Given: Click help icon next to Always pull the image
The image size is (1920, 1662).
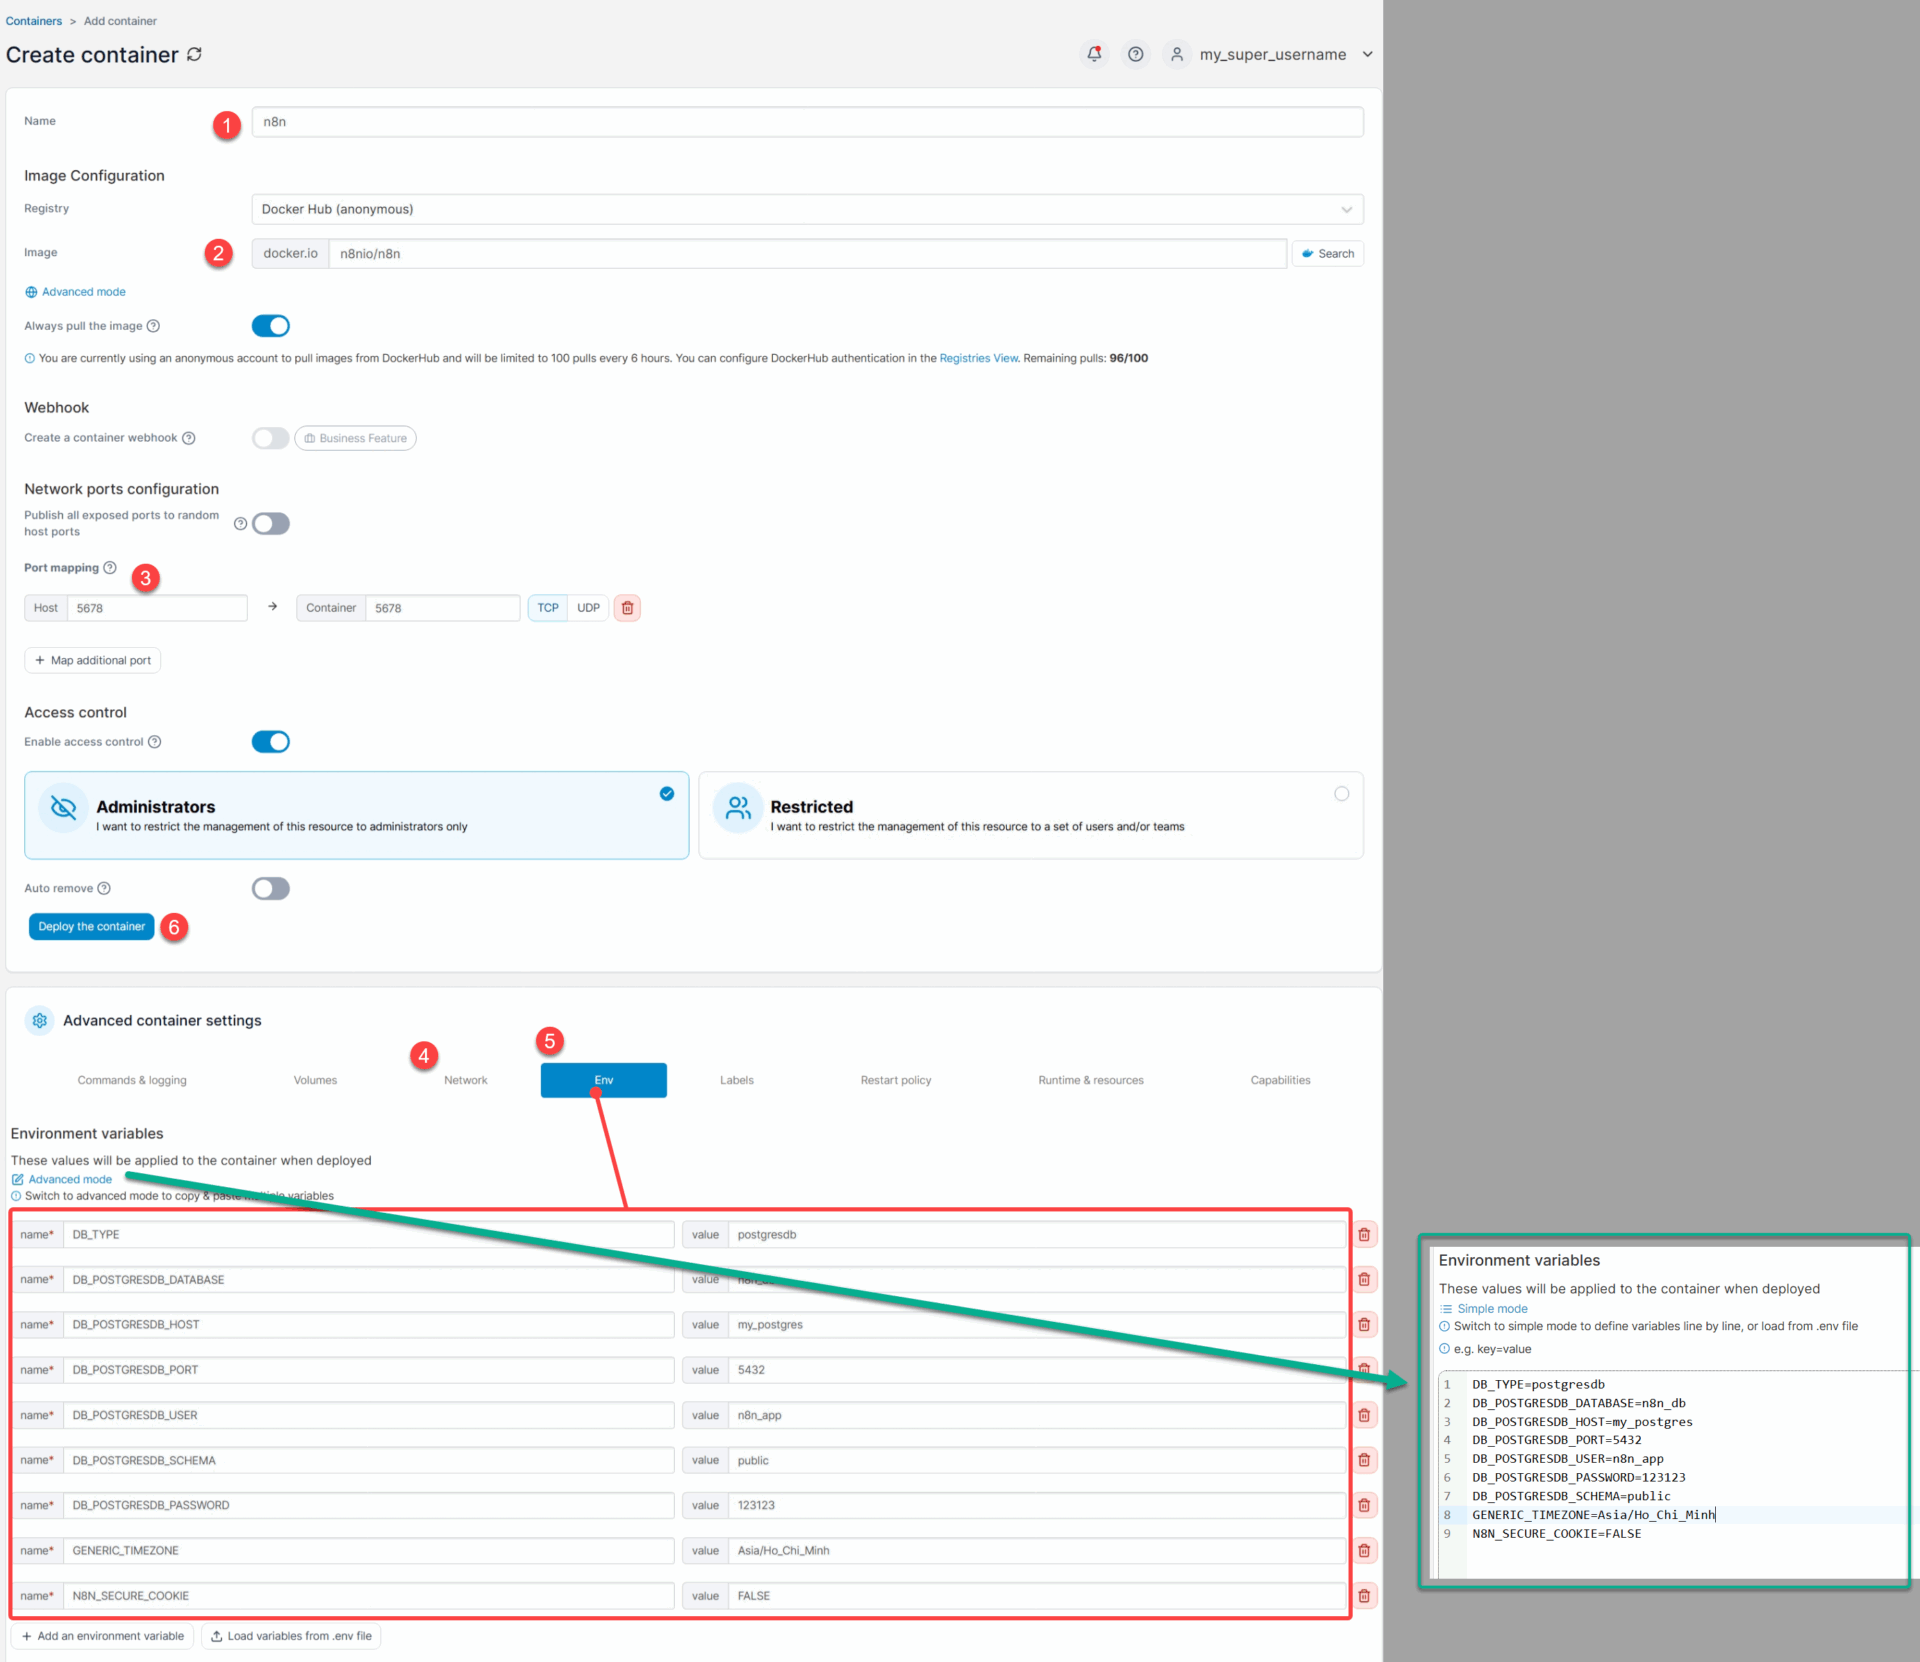Looking at the screenshot, I should click(x=153, y=326).
